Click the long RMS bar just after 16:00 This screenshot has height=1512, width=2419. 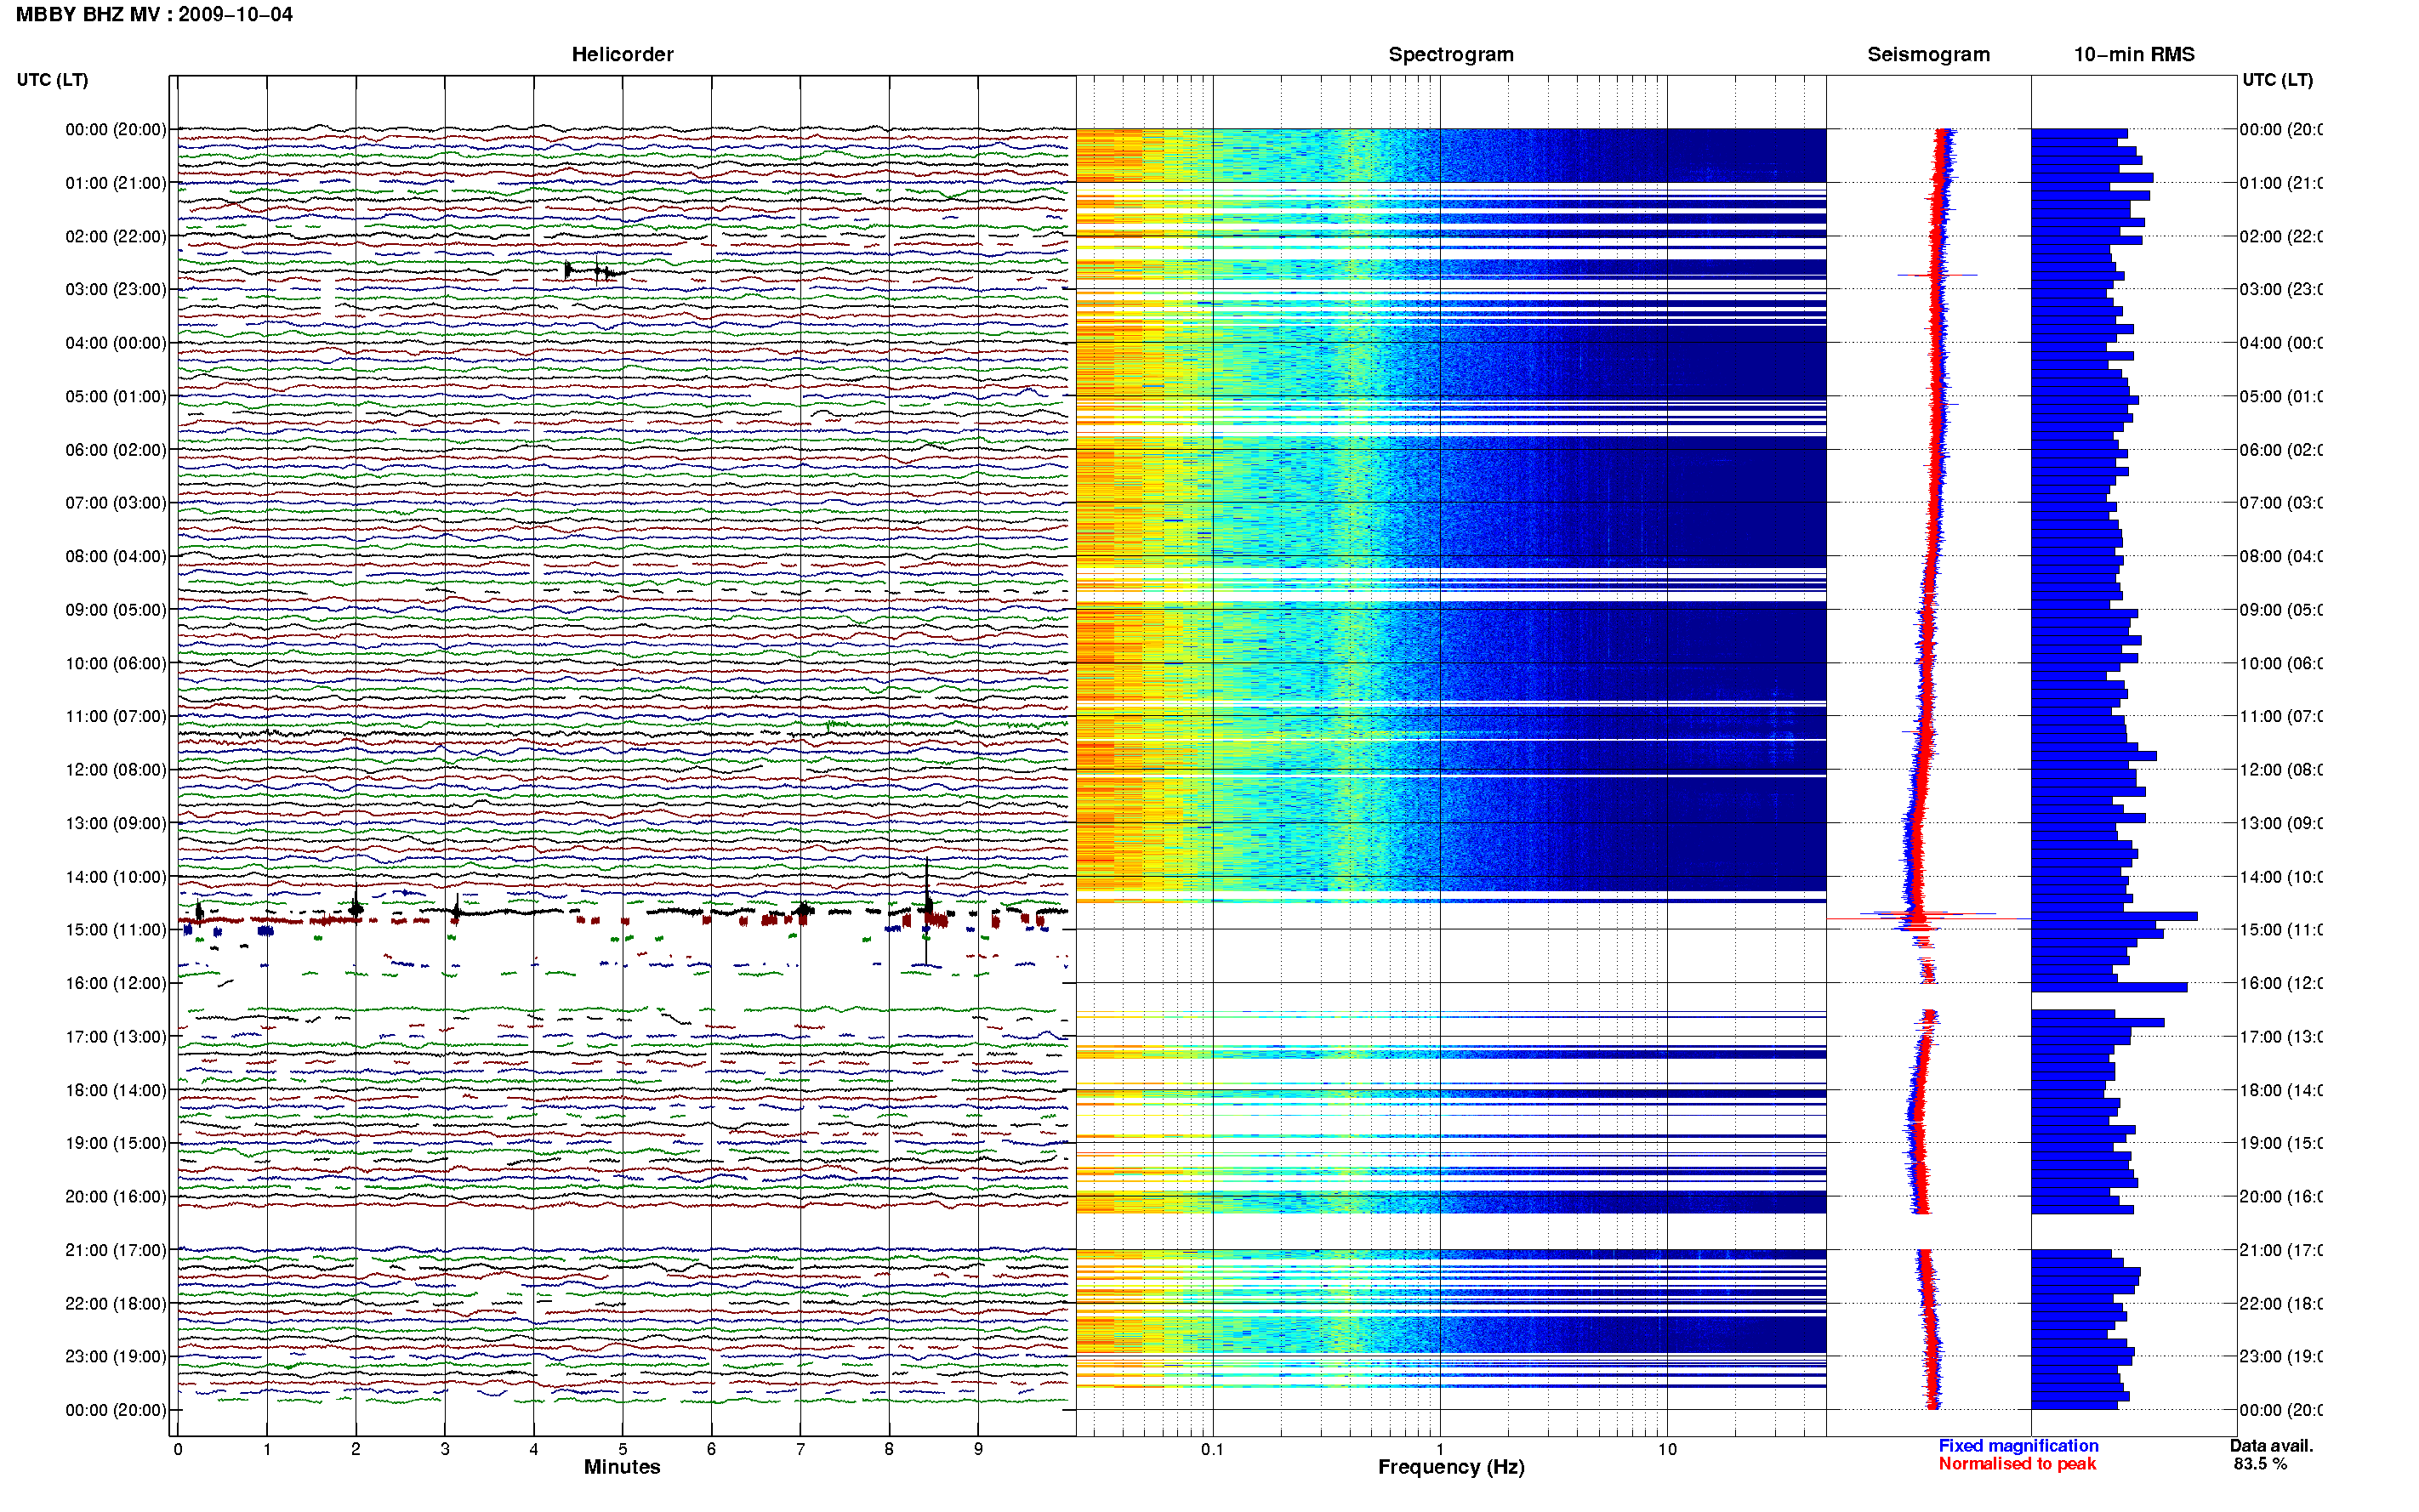(x=2109, y=987)
